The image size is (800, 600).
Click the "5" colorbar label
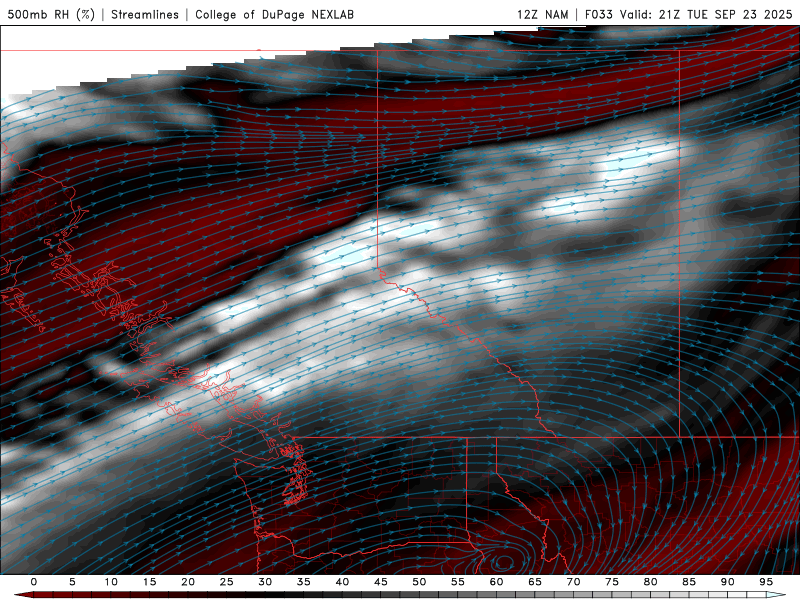tap(72, 582)
